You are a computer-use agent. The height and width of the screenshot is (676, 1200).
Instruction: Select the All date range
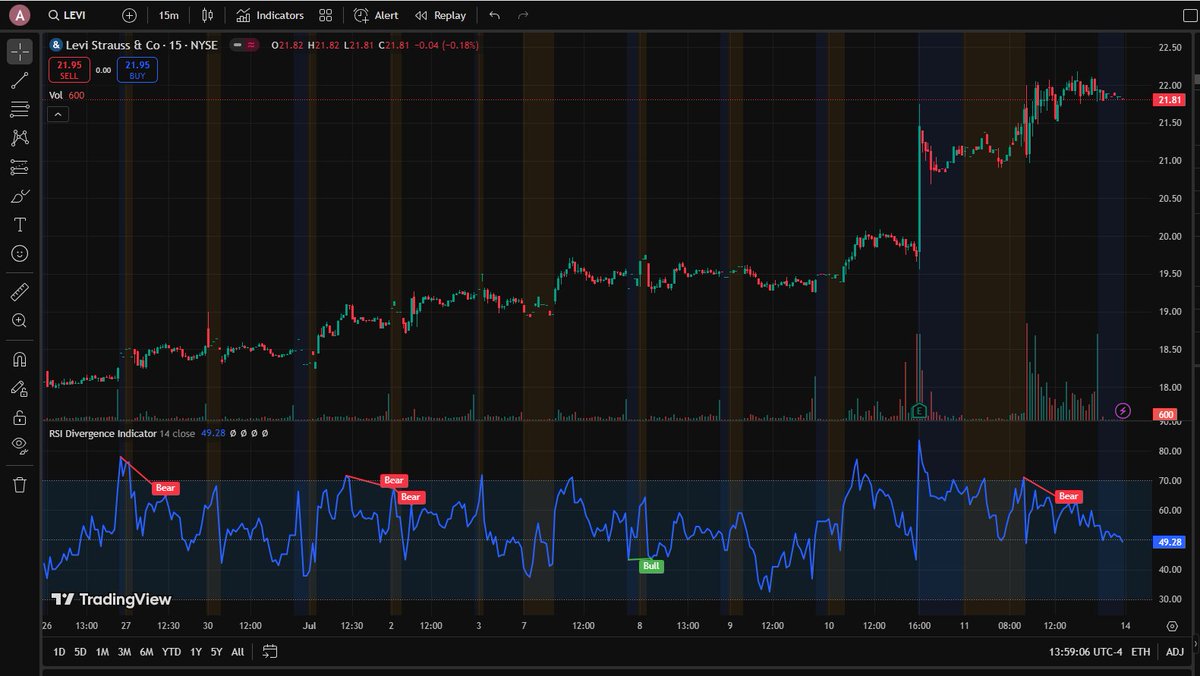point(237,652)
